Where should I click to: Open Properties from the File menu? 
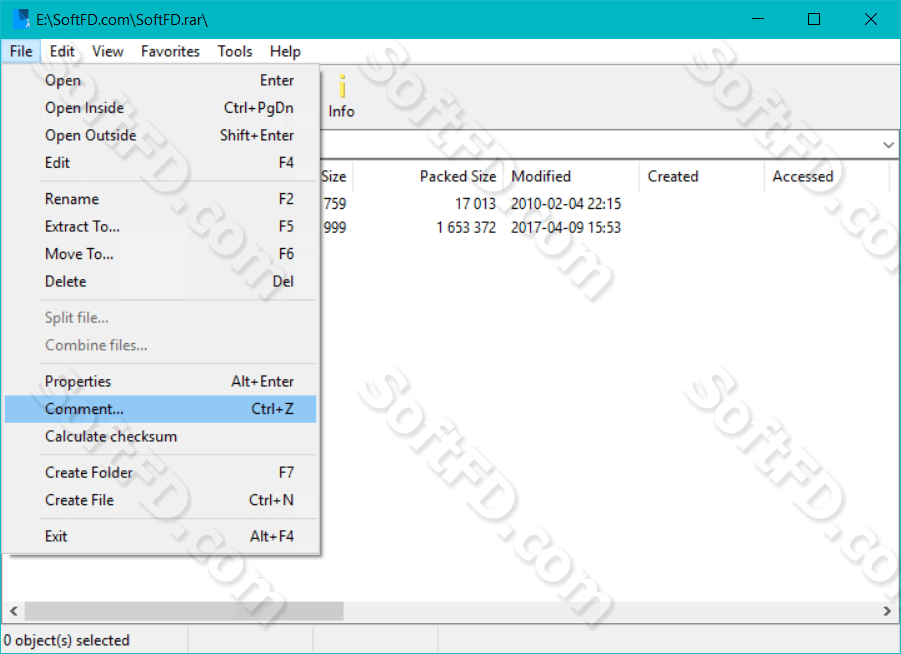pos(160,382)
